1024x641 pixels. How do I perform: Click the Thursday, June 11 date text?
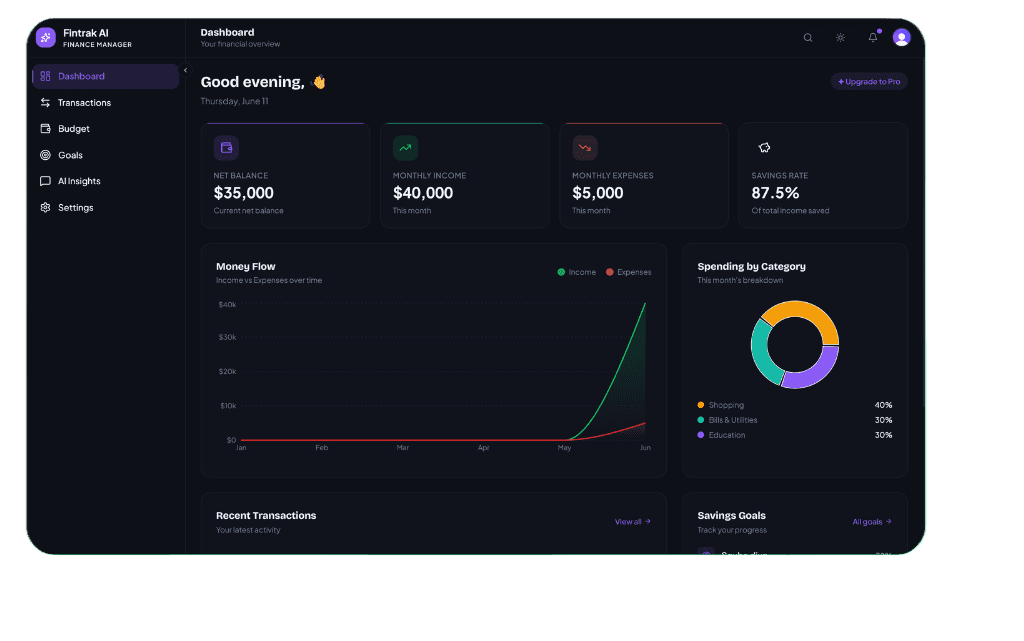click(x=234, y=101)
